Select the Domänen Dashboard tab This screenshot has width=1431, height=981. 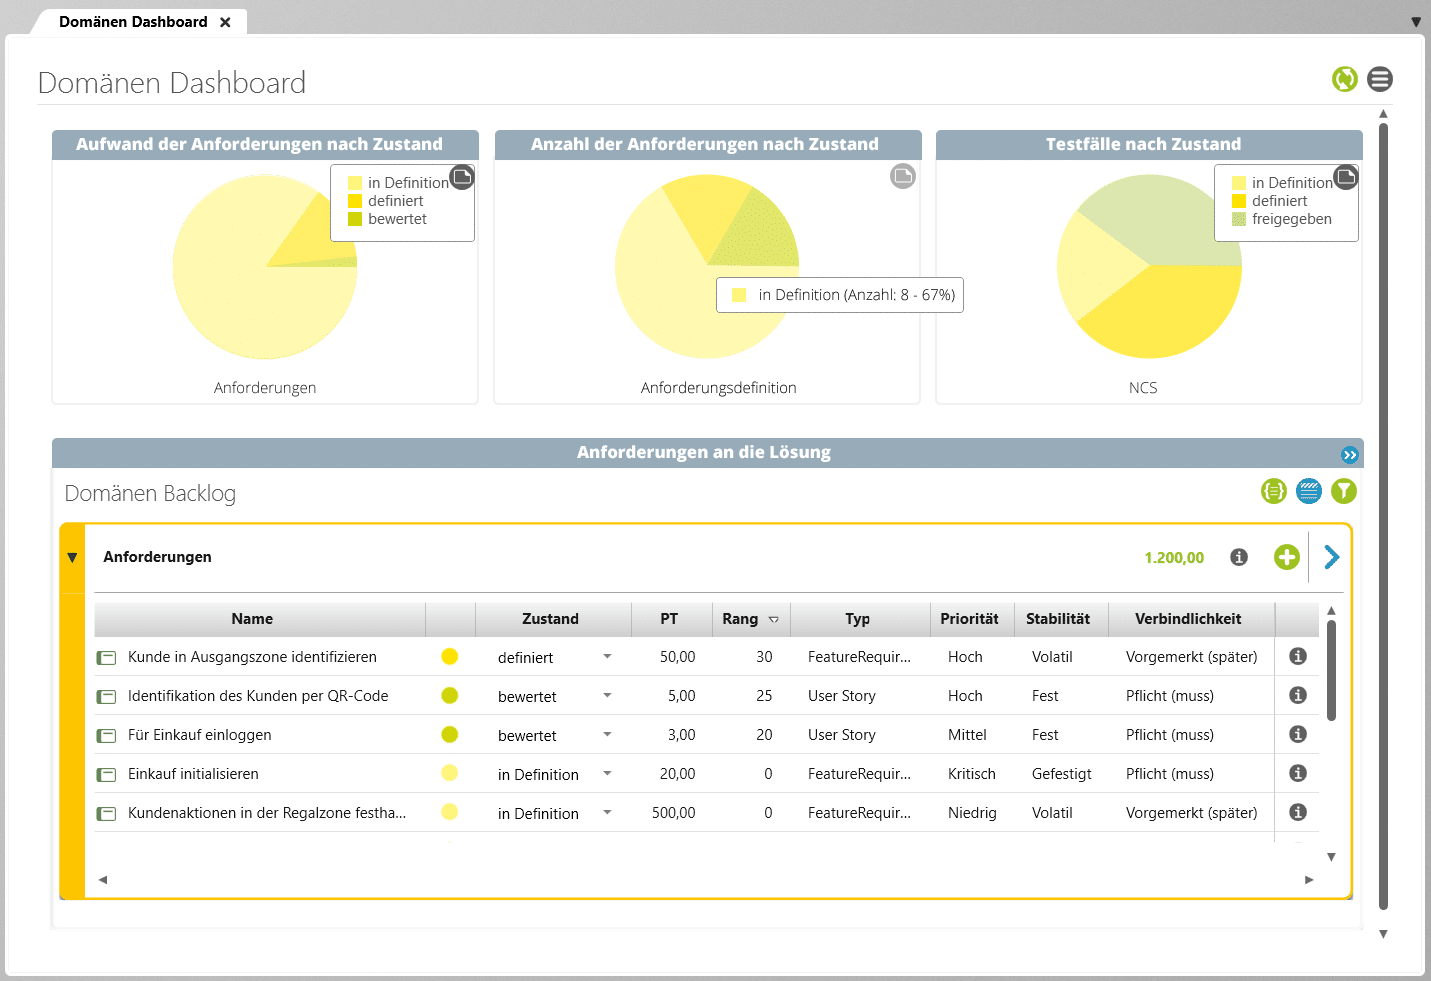click(x=133, y=22)
